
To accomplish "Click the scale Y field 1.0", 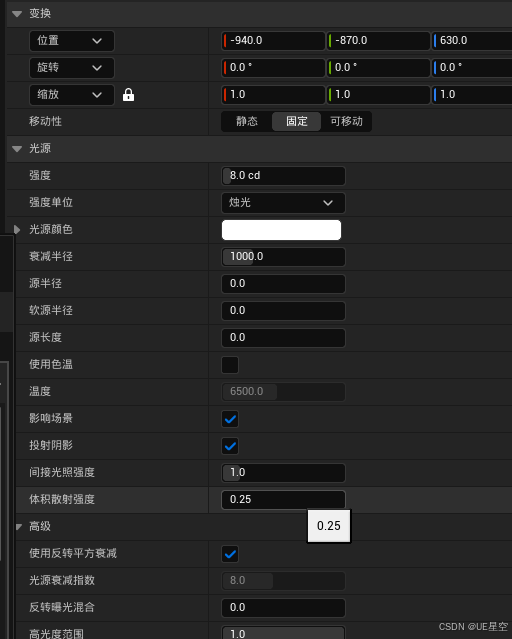I will click(378, 95).
